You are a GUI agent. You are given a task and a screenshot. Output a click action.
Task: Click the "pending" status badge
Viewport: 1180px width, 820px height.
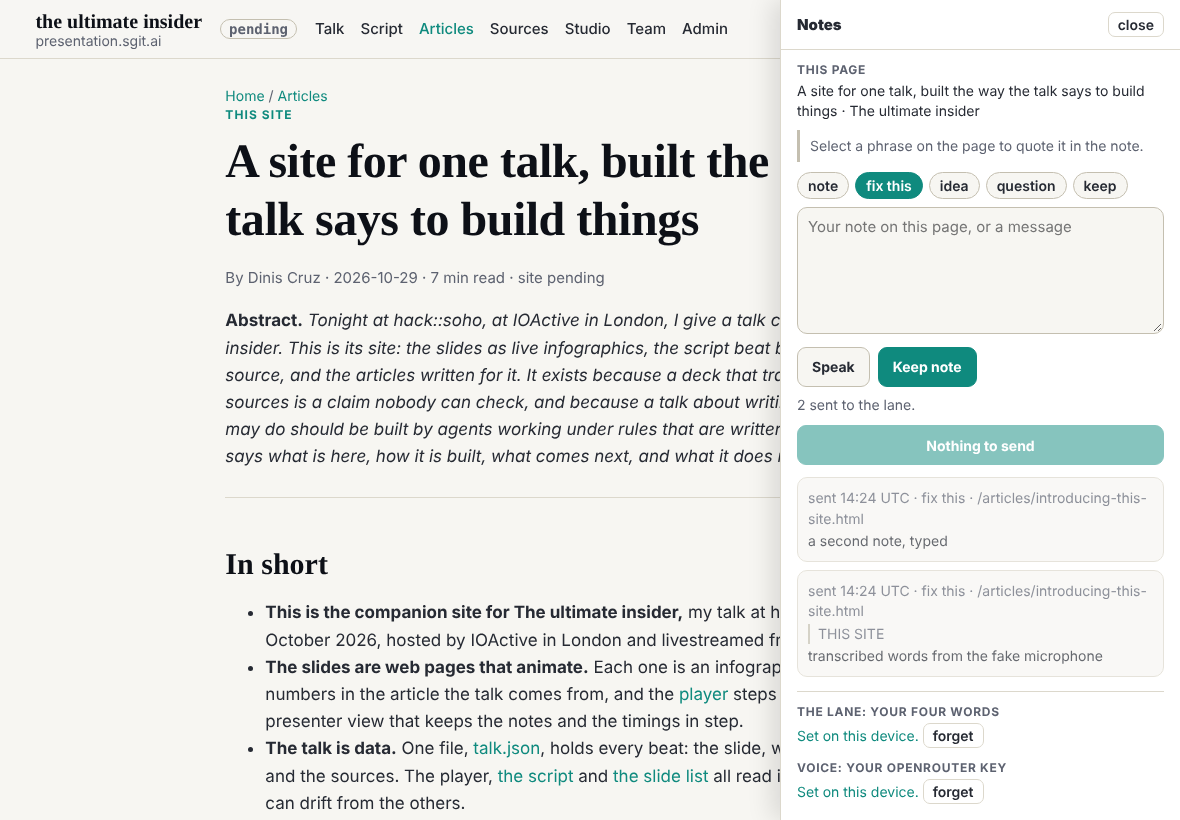tap(258, 29)
